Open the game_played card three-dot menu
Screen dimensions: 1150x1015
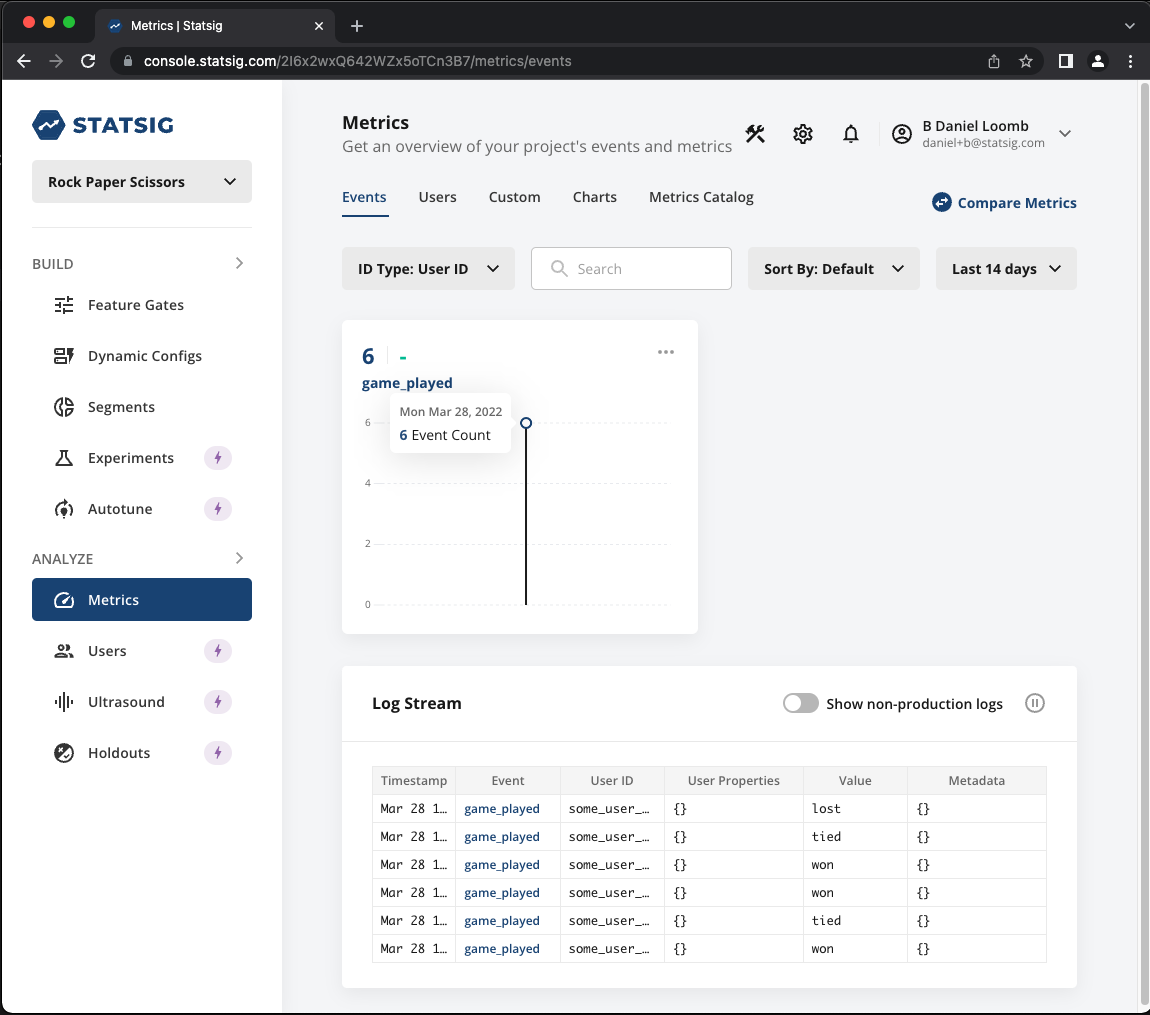(x=666, y=352)
